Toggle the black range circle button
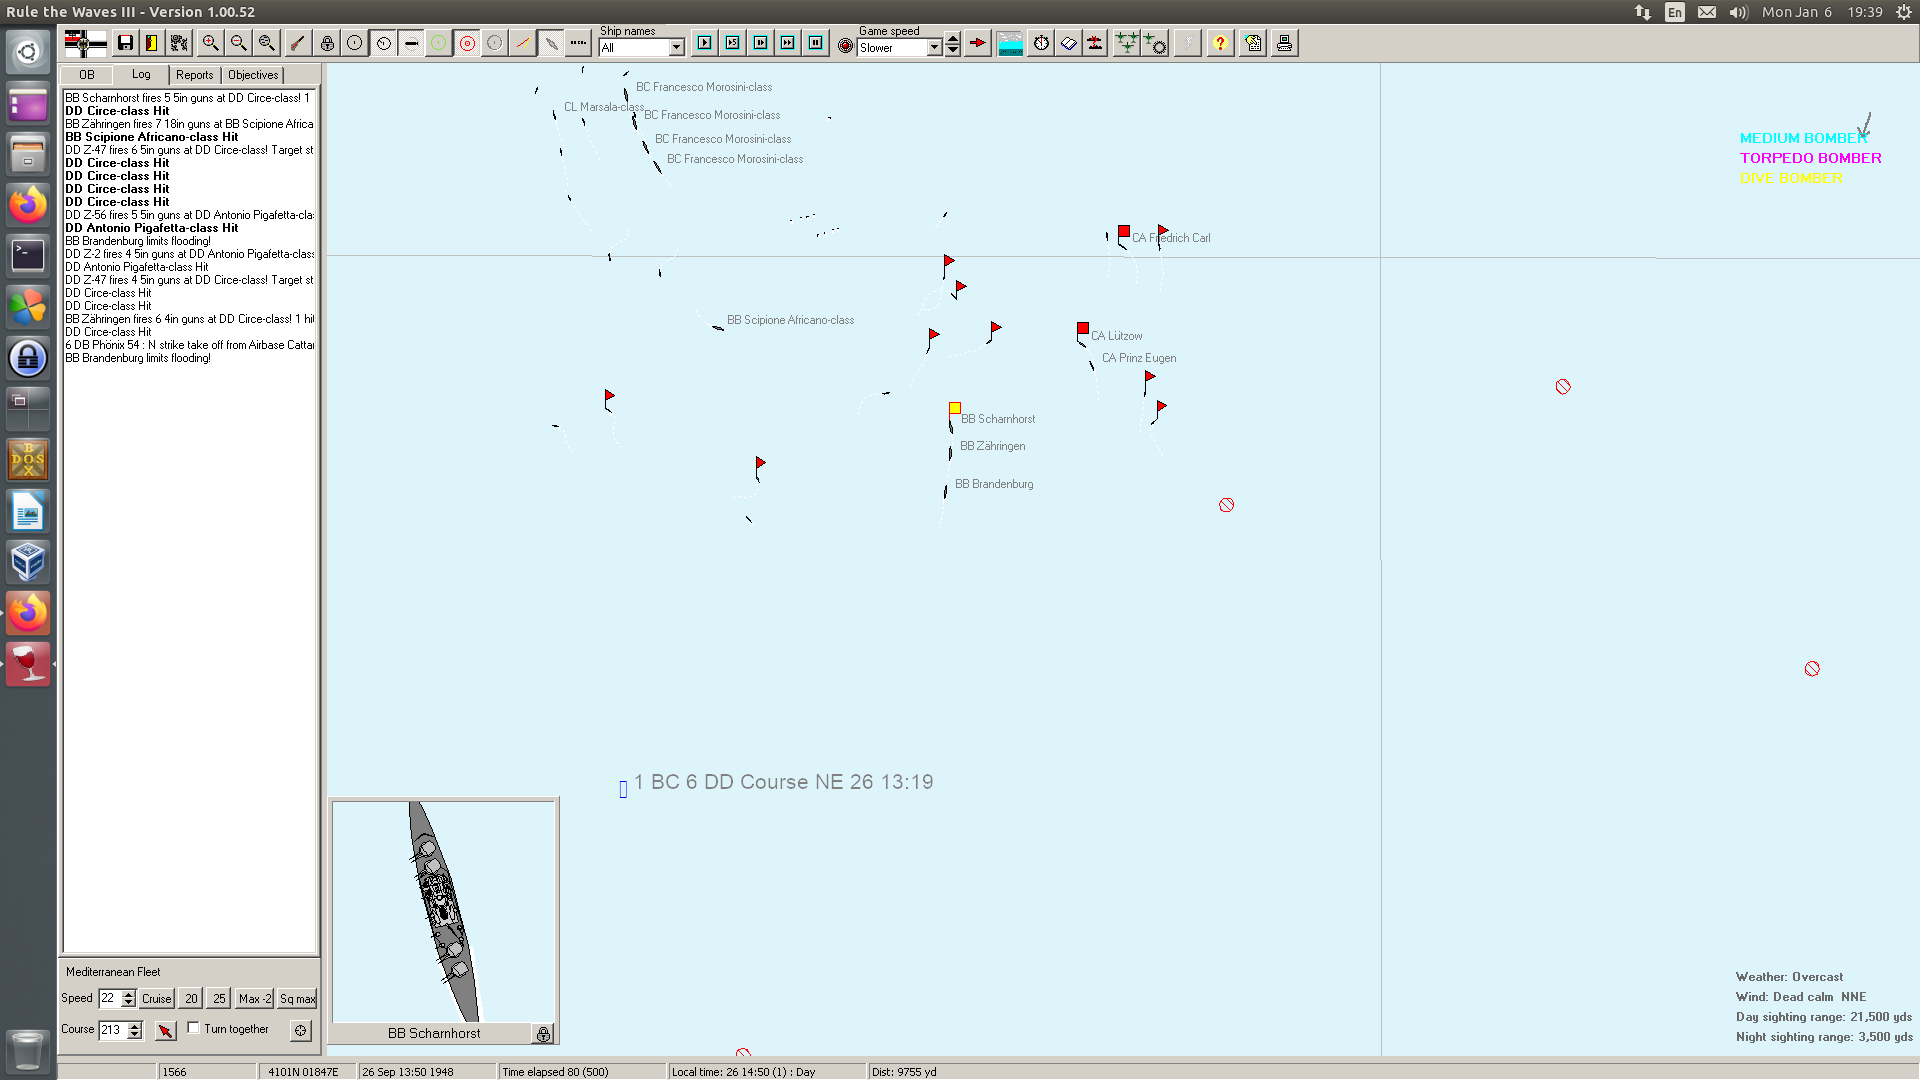The image size is (1920, 1080). (x=355, y=43)
